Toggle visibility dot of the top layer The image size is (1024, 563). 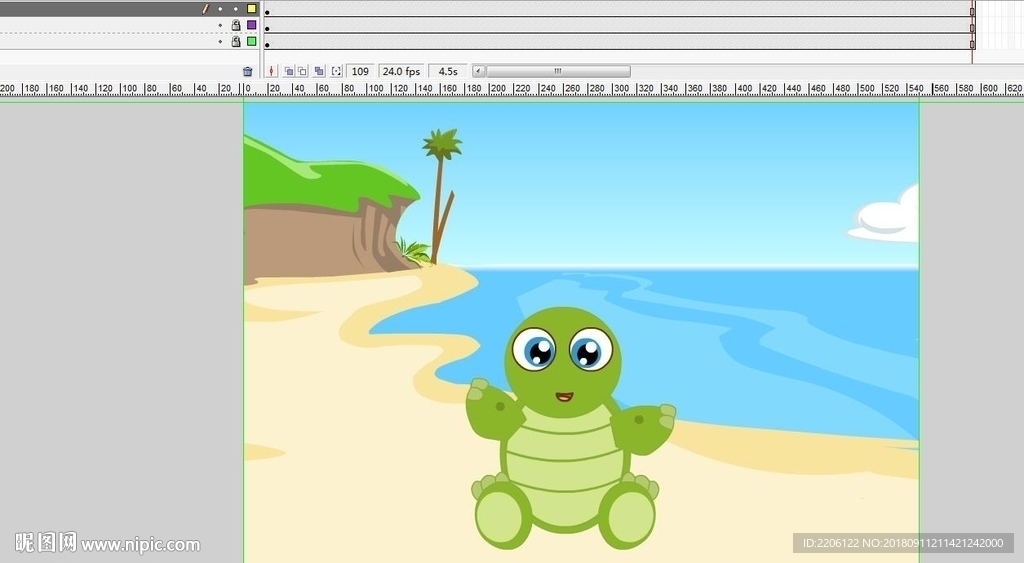point(220,9)
